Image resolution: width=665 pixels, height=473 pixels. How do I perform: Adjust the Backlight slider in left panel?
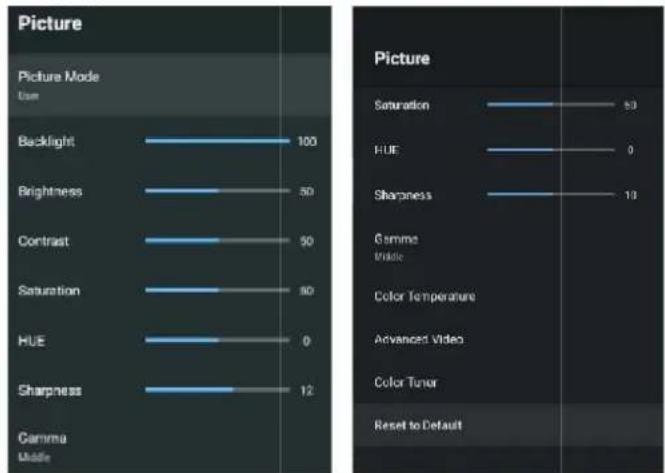[218, 141]
